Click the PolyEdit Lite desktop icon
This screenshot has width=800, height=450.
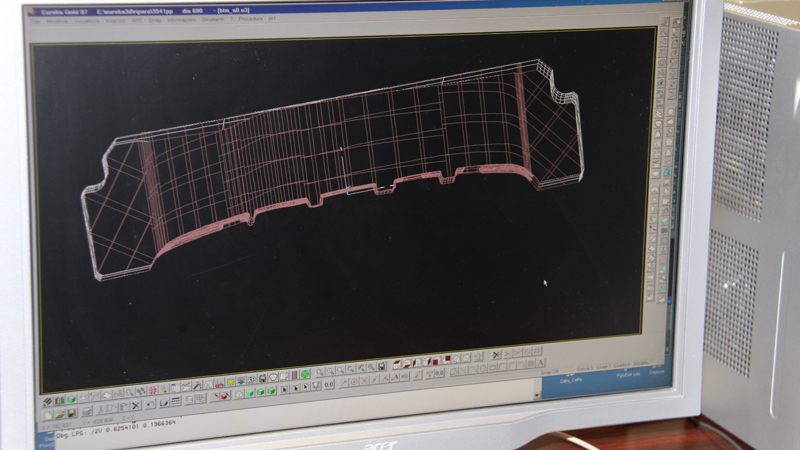click(628, 374)
